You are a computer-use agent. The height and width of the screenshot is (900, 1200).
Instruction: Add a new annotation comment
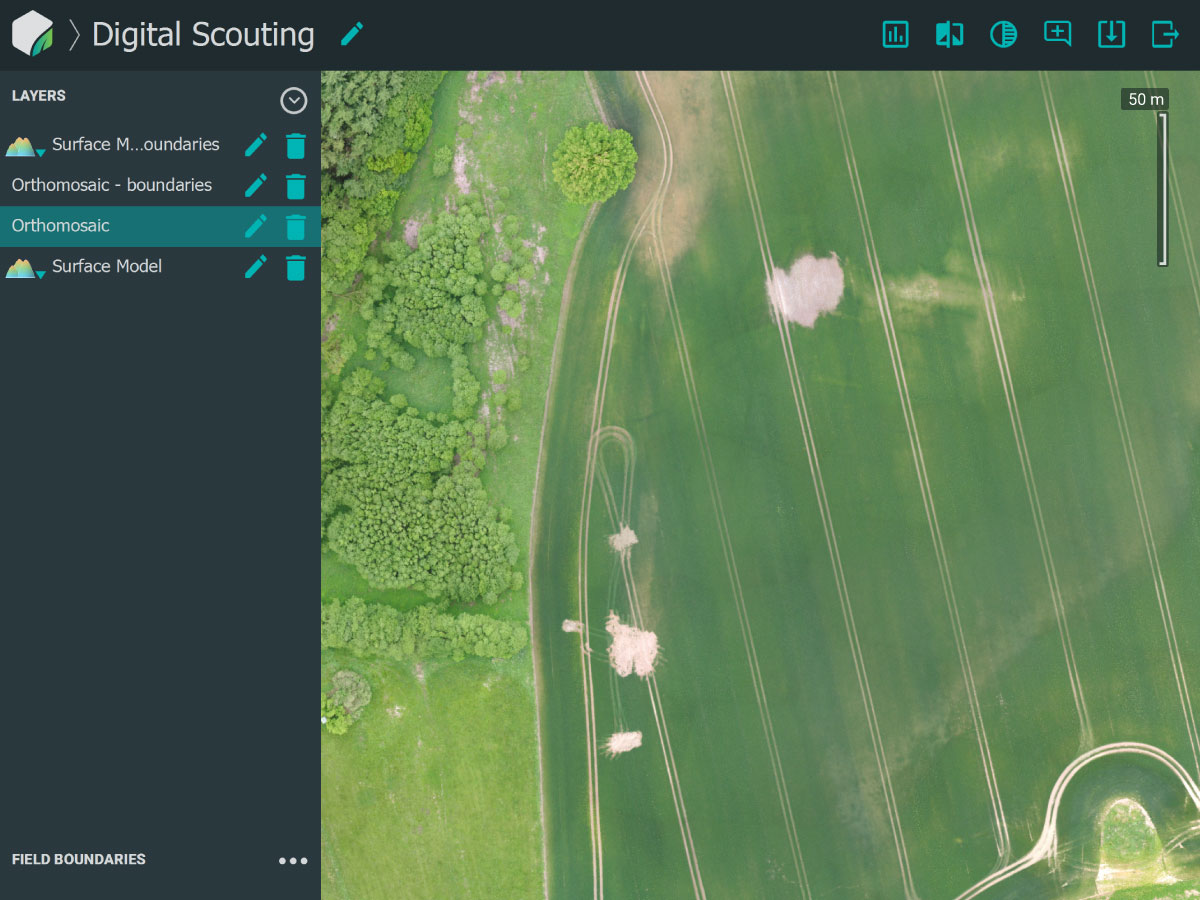pos(1057,34)
